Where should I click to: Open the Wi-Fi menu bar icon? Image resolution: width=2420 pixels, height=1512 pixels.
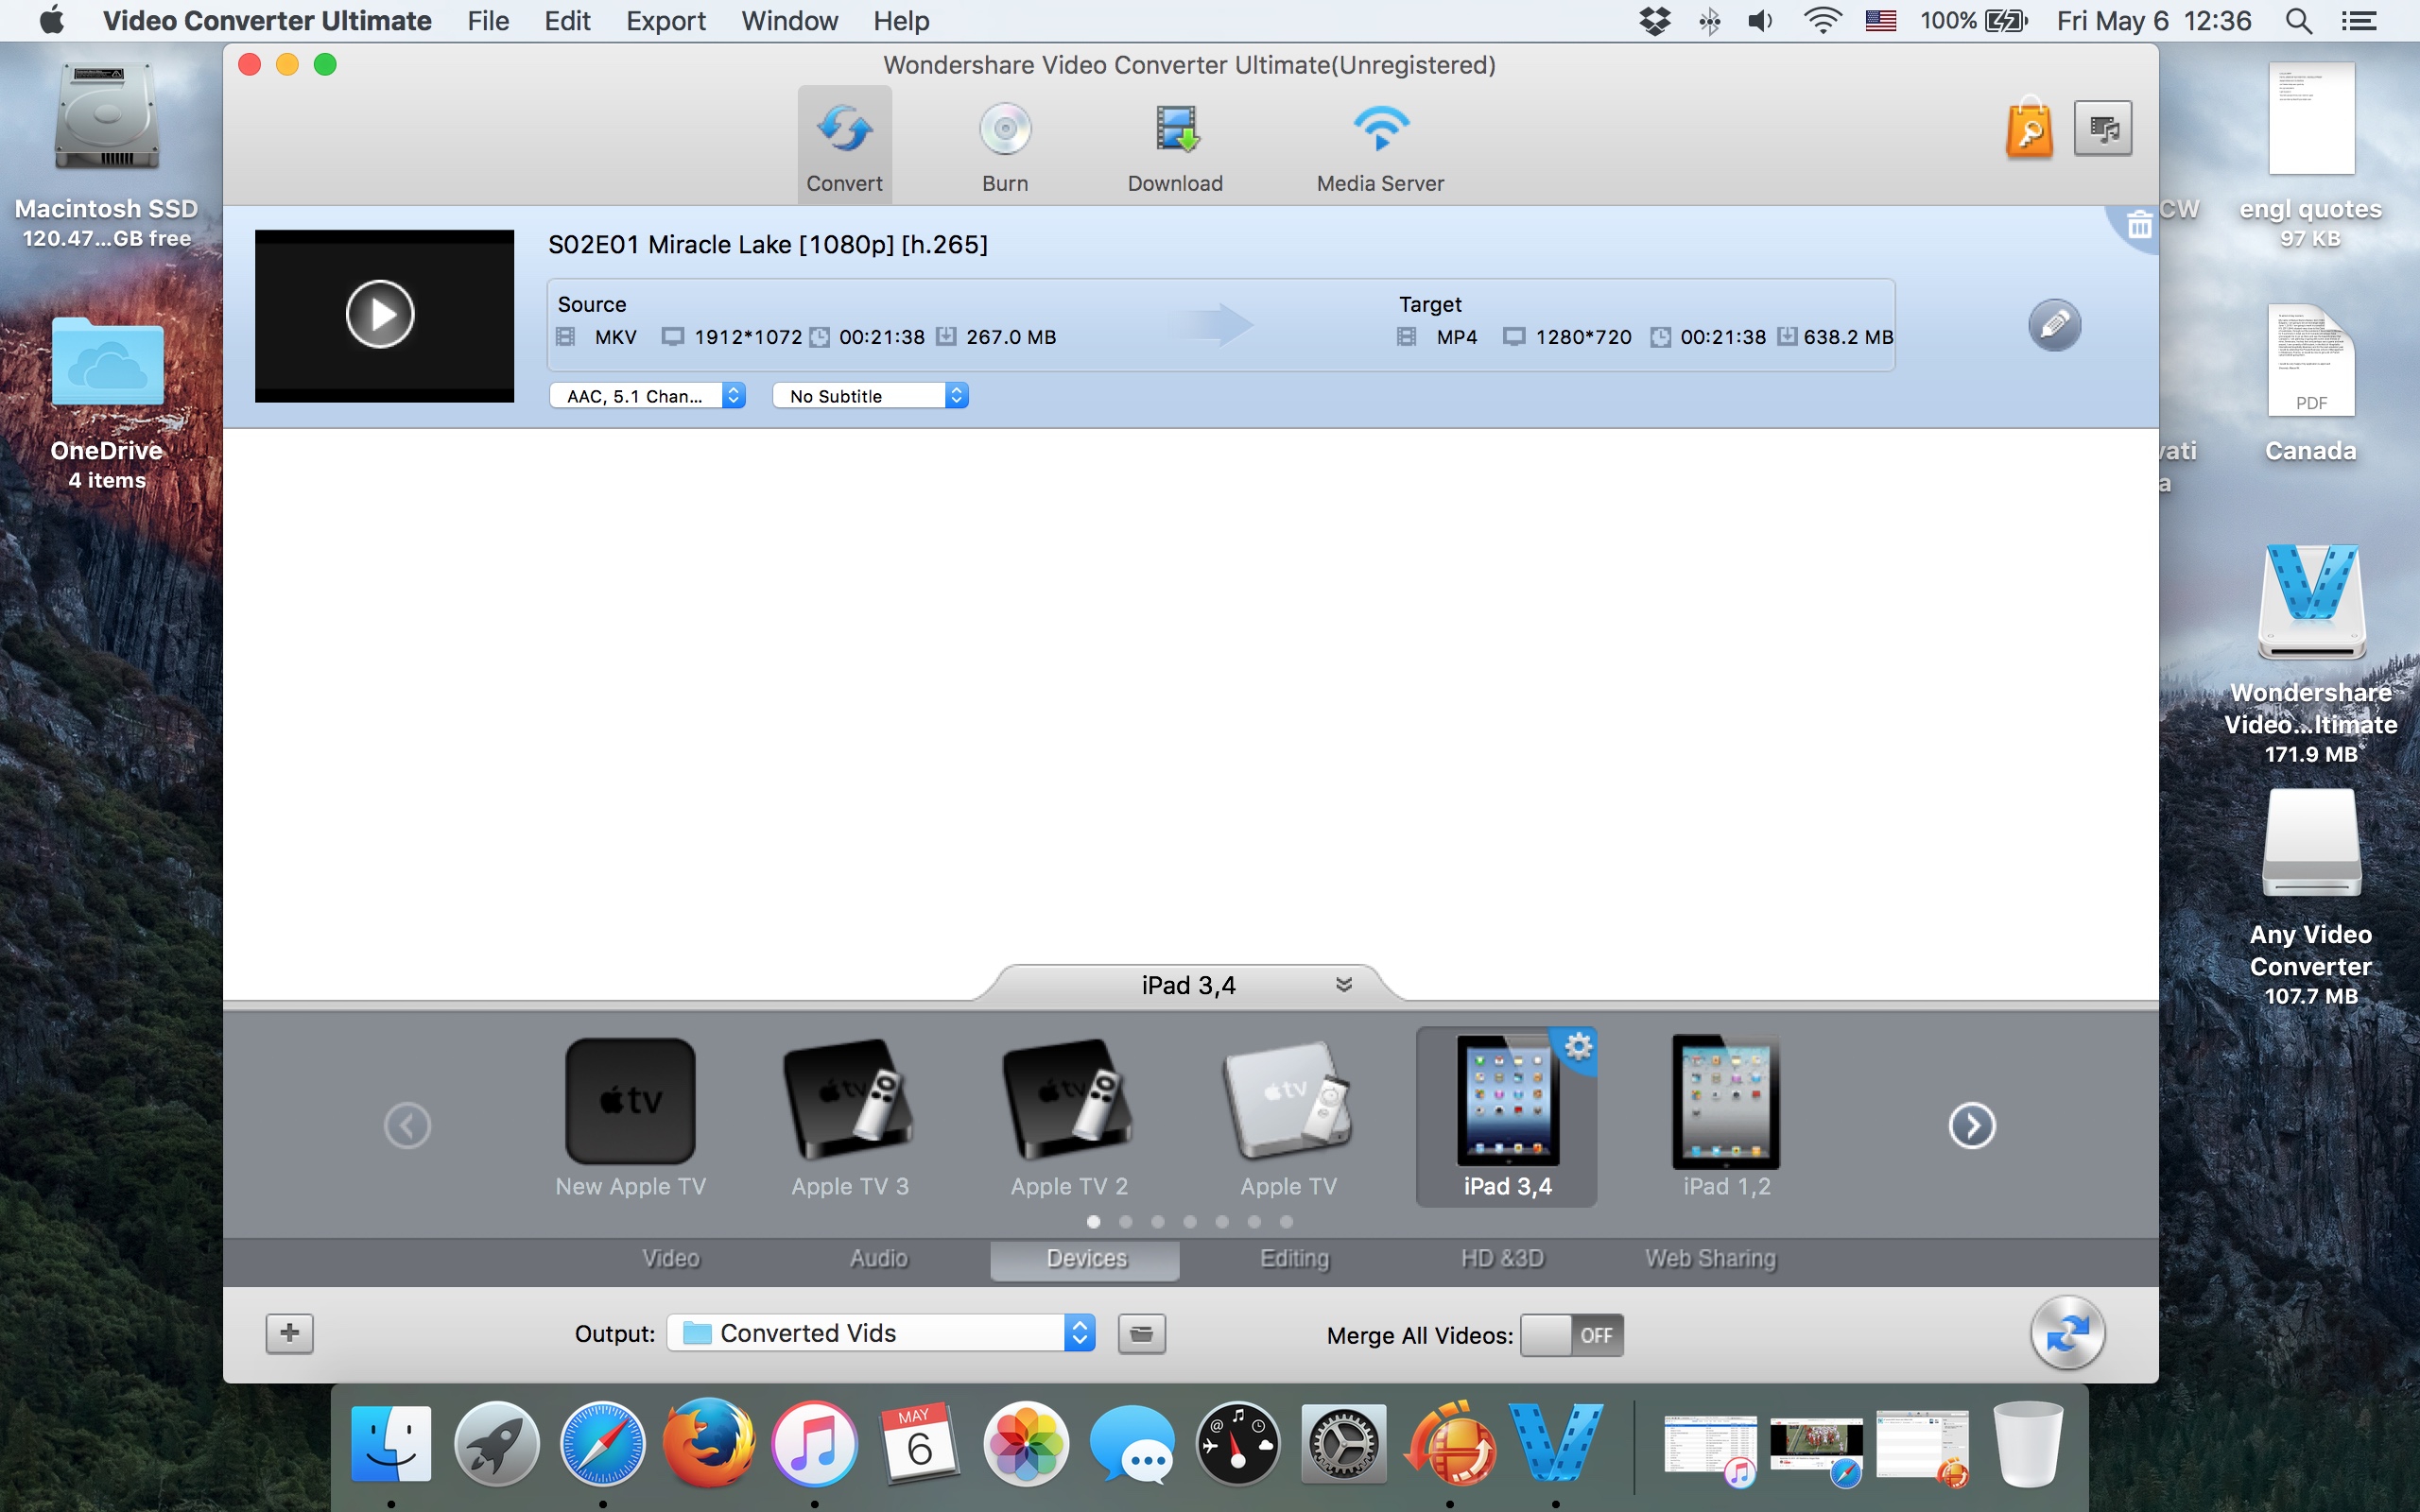point(1822,21)
